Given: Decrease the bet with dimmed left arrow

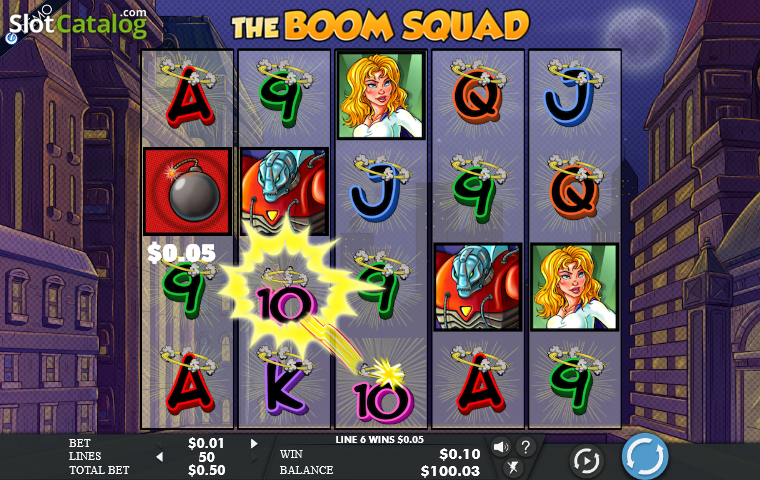Looking at the screenshot, I should [x=159, y=443].
